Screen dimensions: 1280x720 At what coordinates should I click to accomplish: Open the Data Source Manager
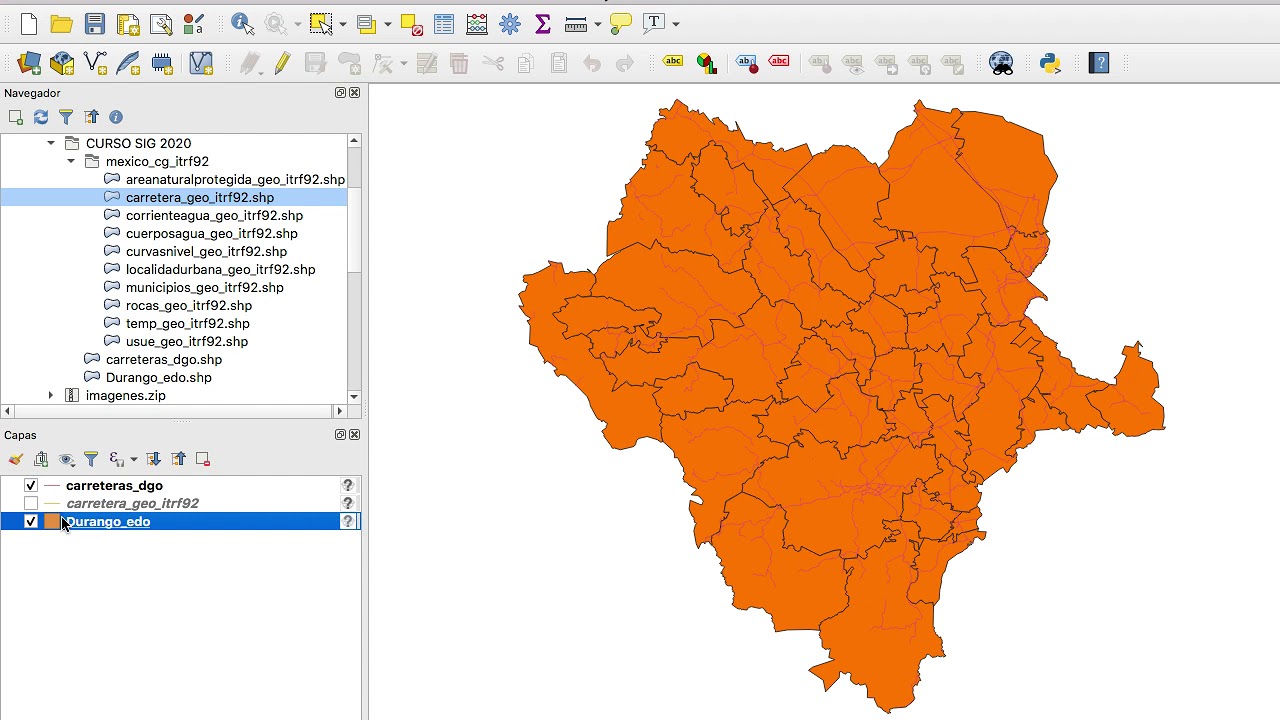pos(29,63)
